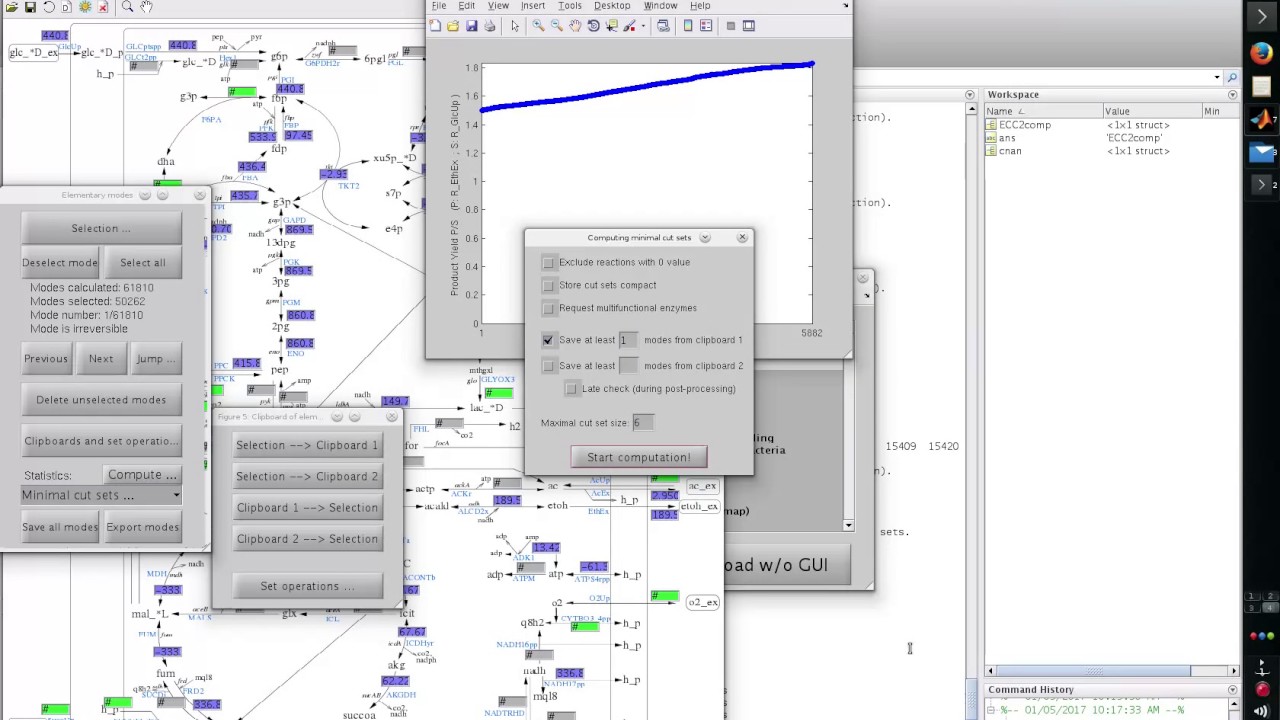Click Selection --> Clipboard 1 button

pyautogui.click(x=307, y=445)
